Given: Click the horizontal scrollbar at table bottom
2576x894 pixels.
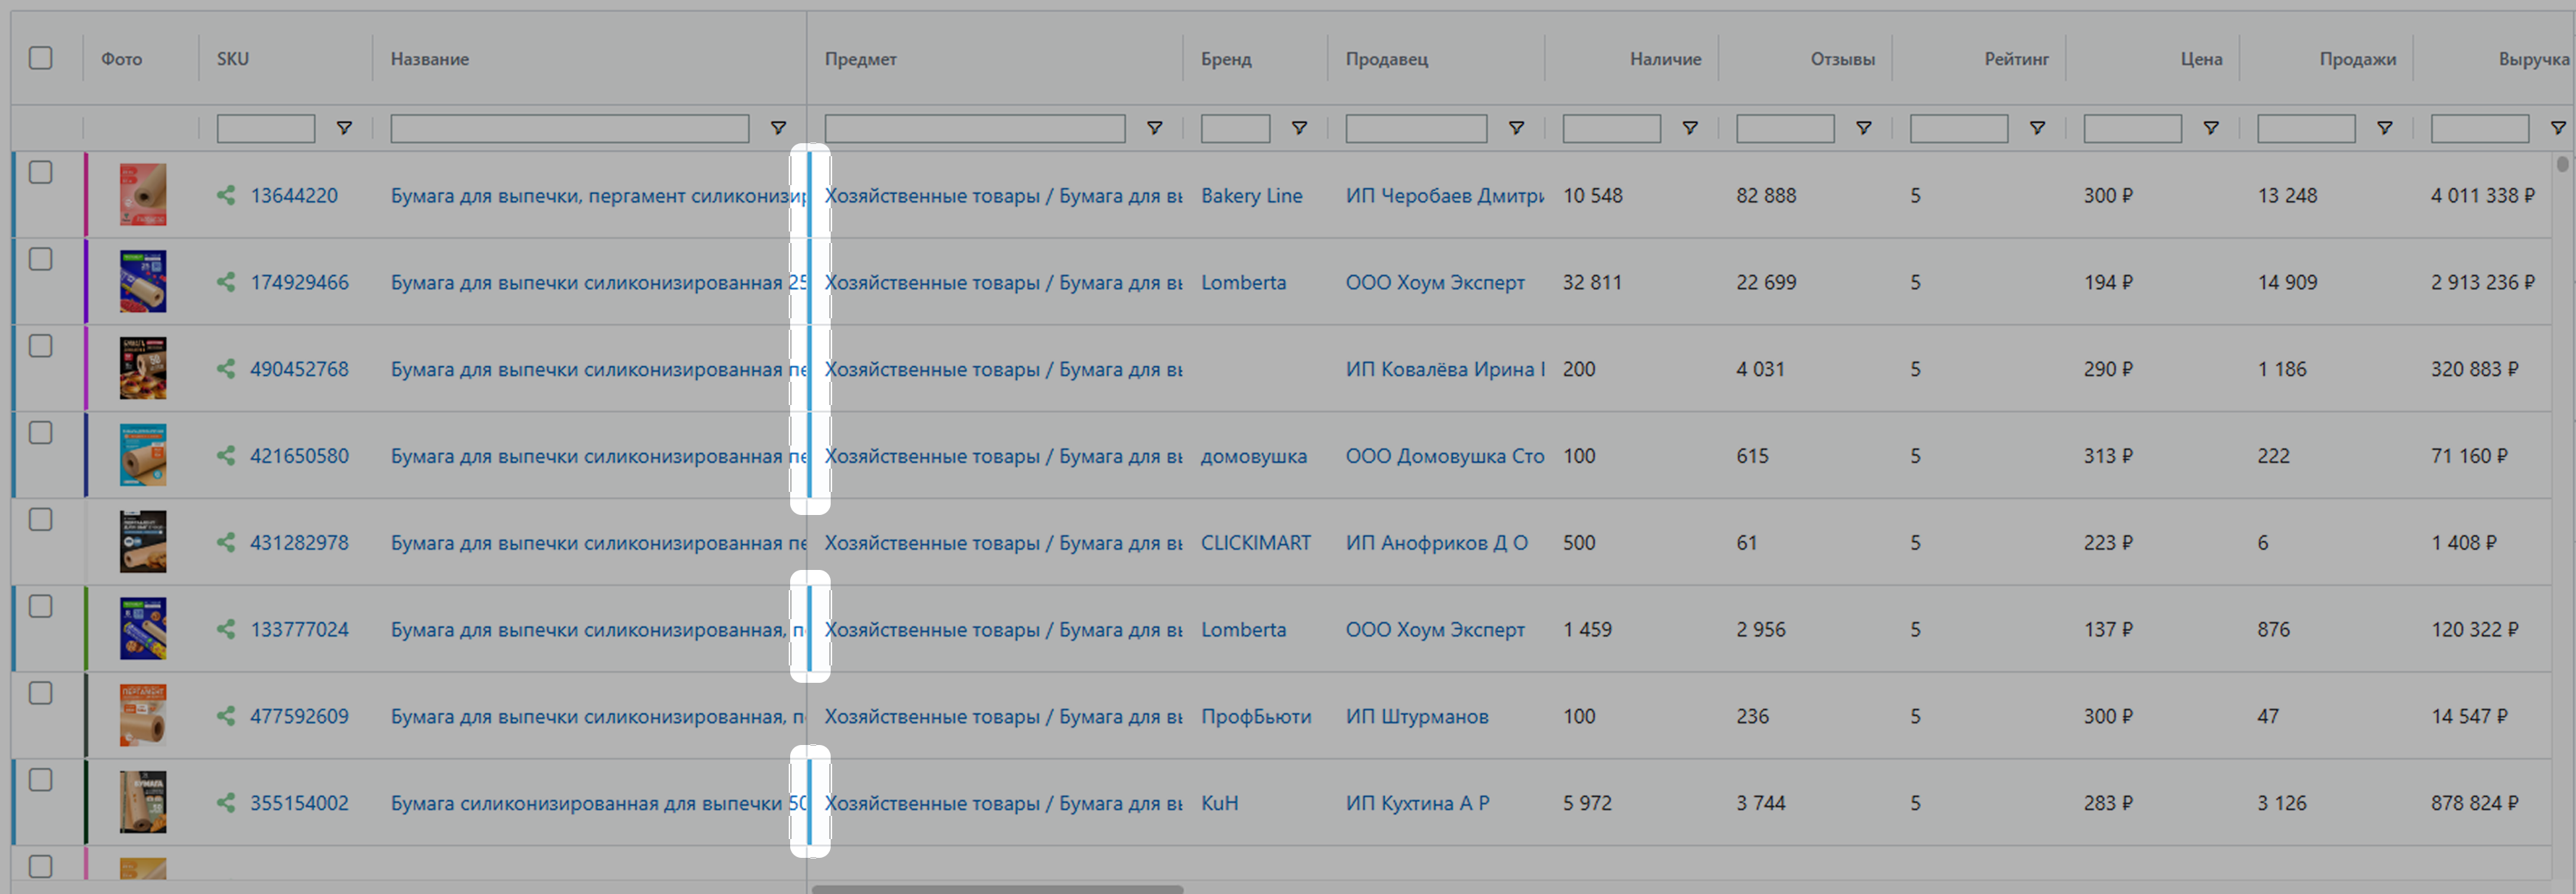Looking at the screenshot, I should [997, 888].
